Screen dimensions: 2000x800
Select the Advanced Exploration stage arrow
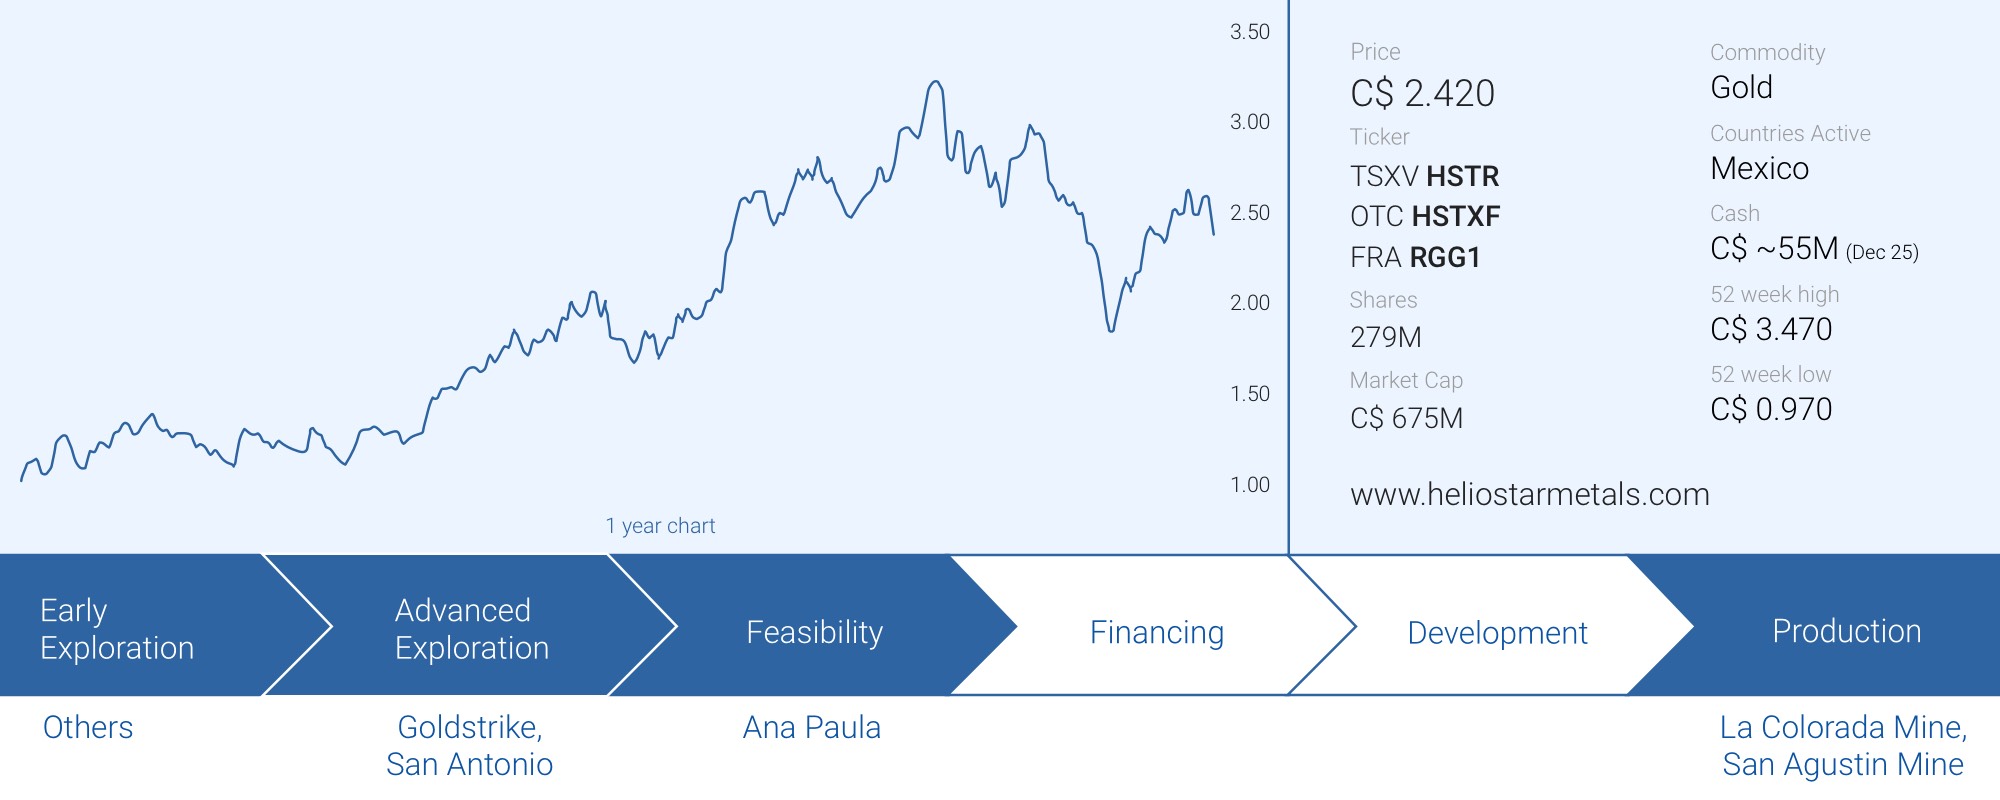pyautogui.click(x=472, y=629)
